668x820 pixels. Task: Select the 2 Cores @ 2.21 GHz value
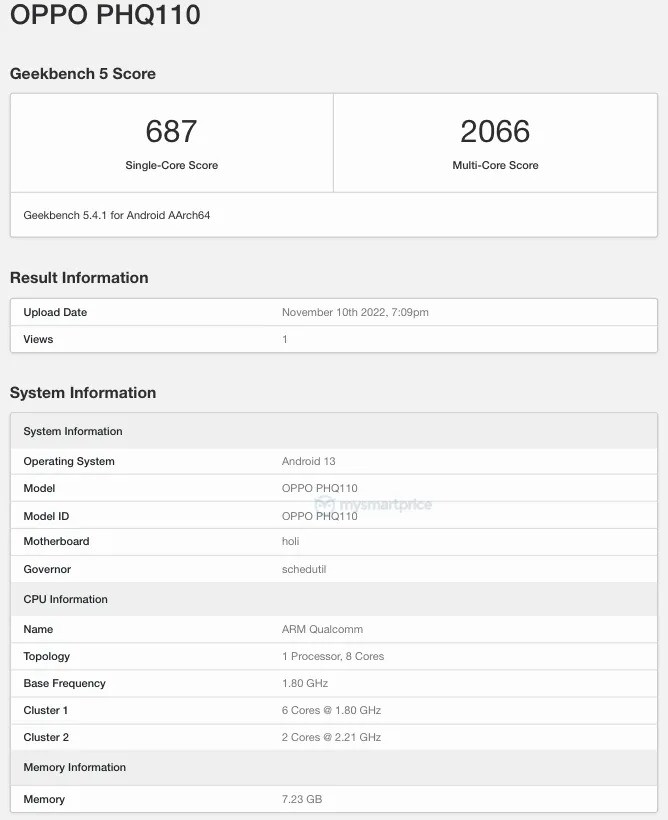click(x=331, y=737)
